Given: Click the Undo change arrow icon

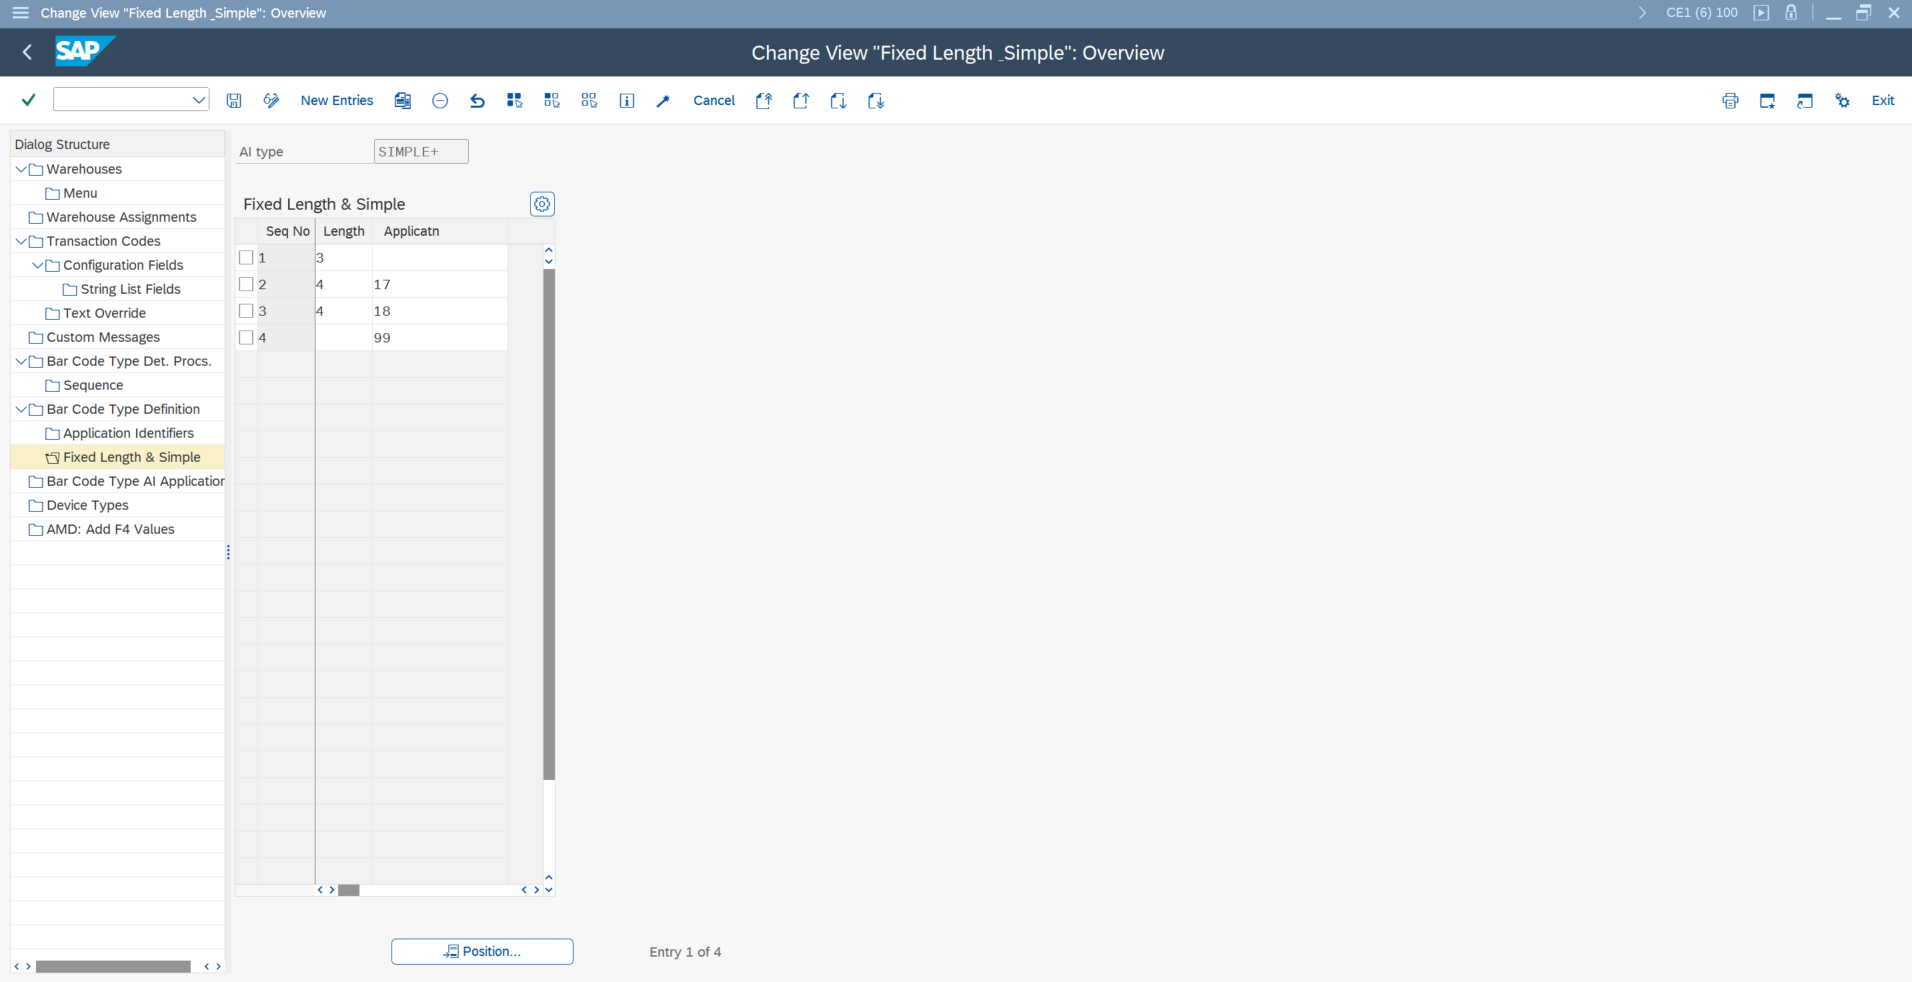Looking at the screenshot, I should 477,101.
